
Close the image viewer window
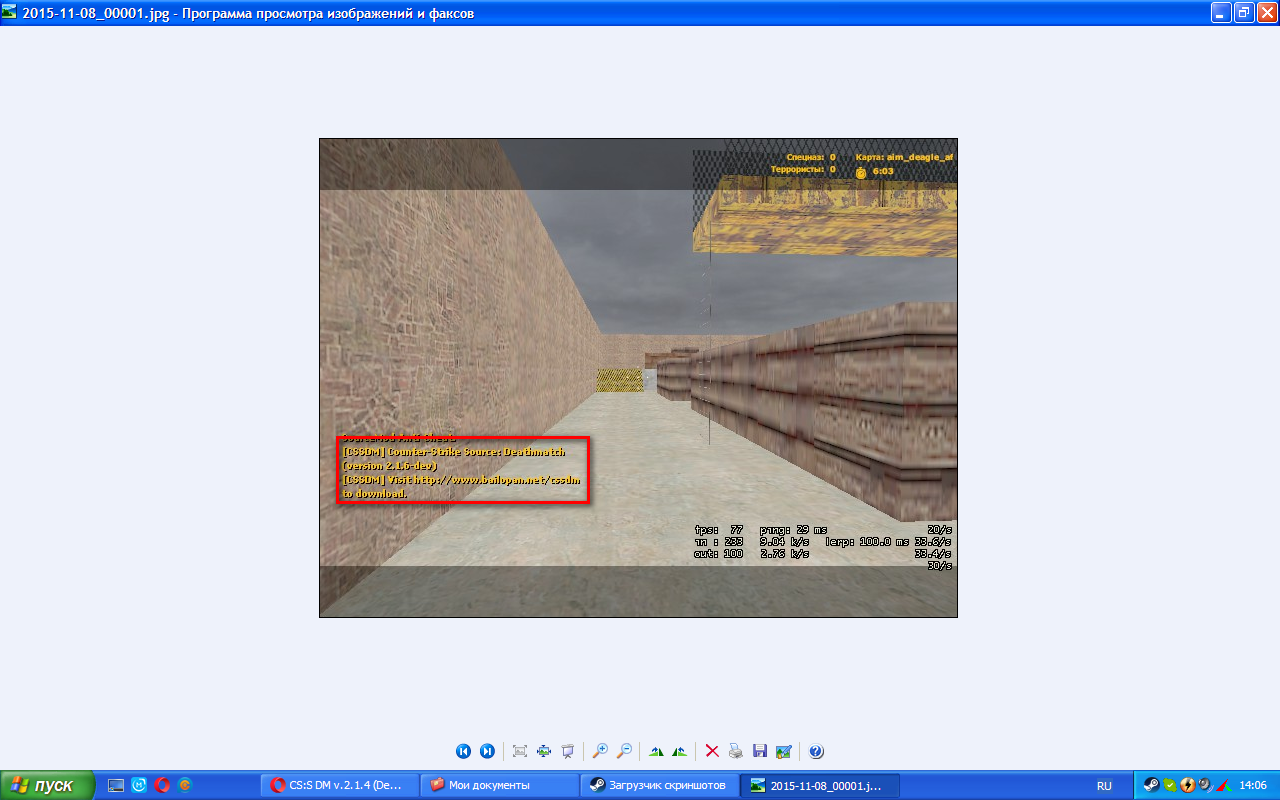pyautogui.click(x=1267, y=13)
